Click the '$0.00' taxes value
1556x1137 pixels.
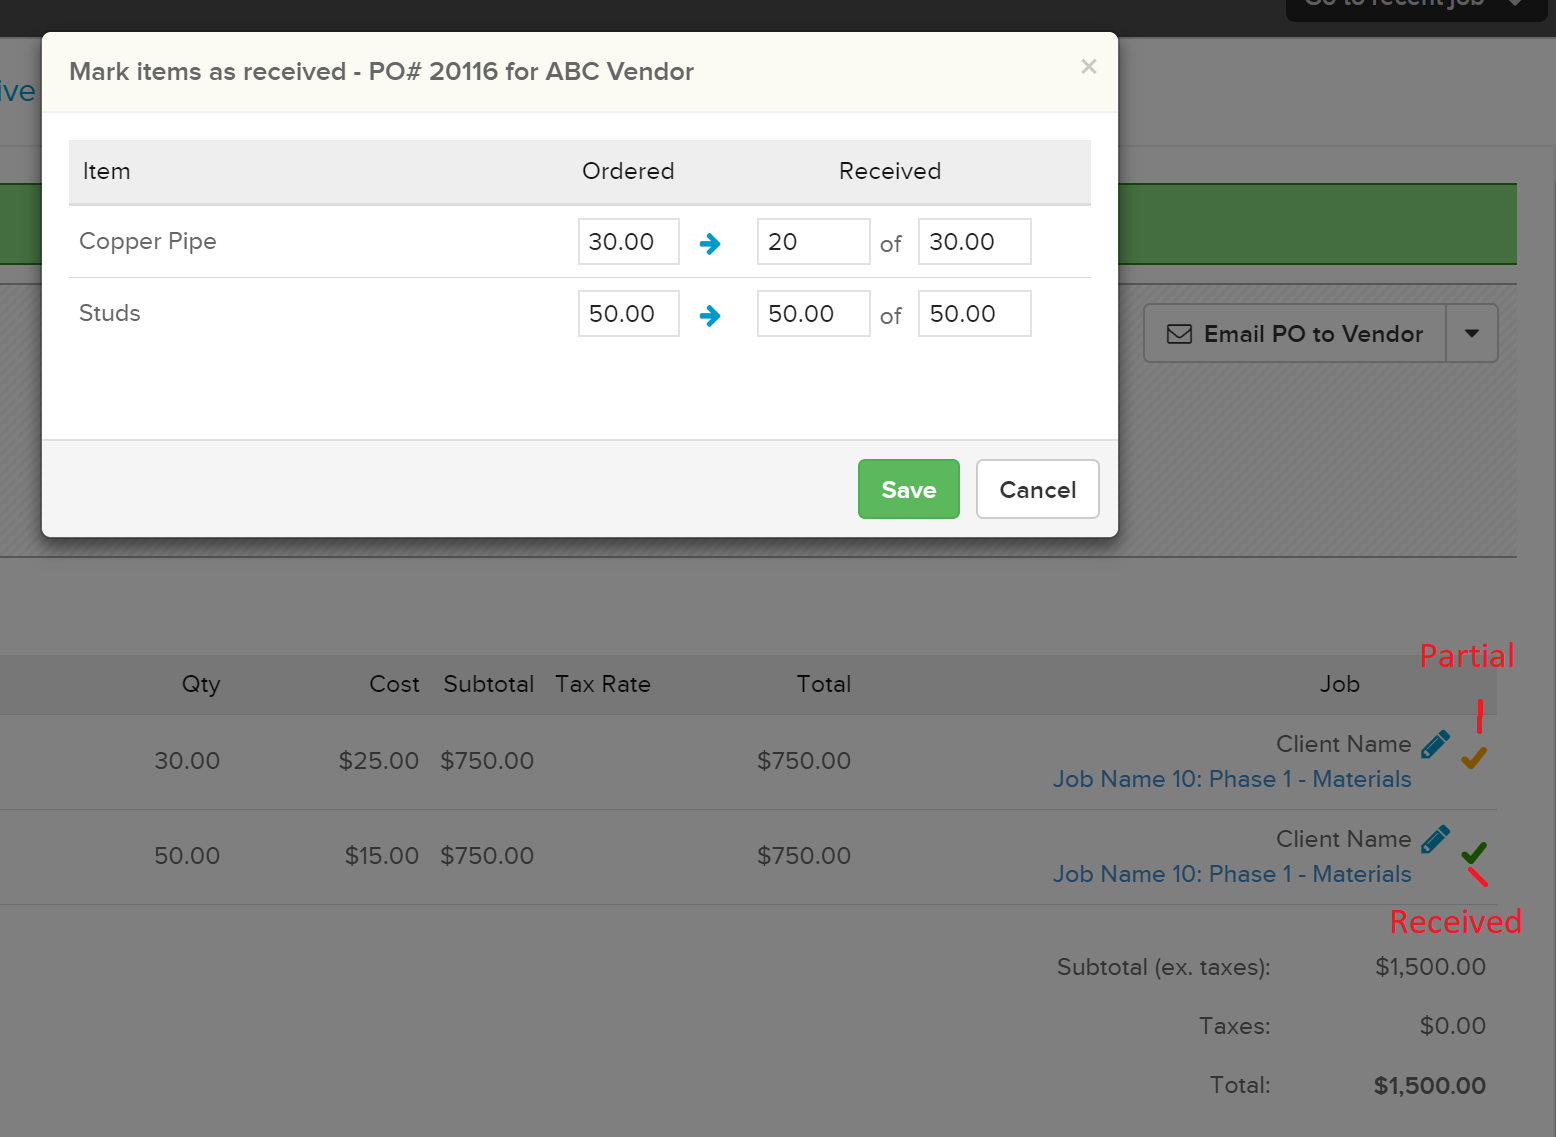(x=1453, y=1026)
